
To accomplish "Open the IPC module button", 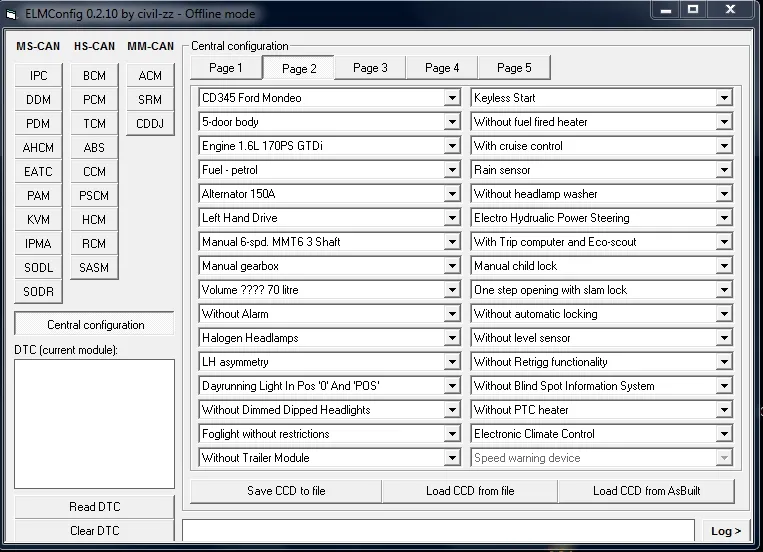I will coord(38,76).
